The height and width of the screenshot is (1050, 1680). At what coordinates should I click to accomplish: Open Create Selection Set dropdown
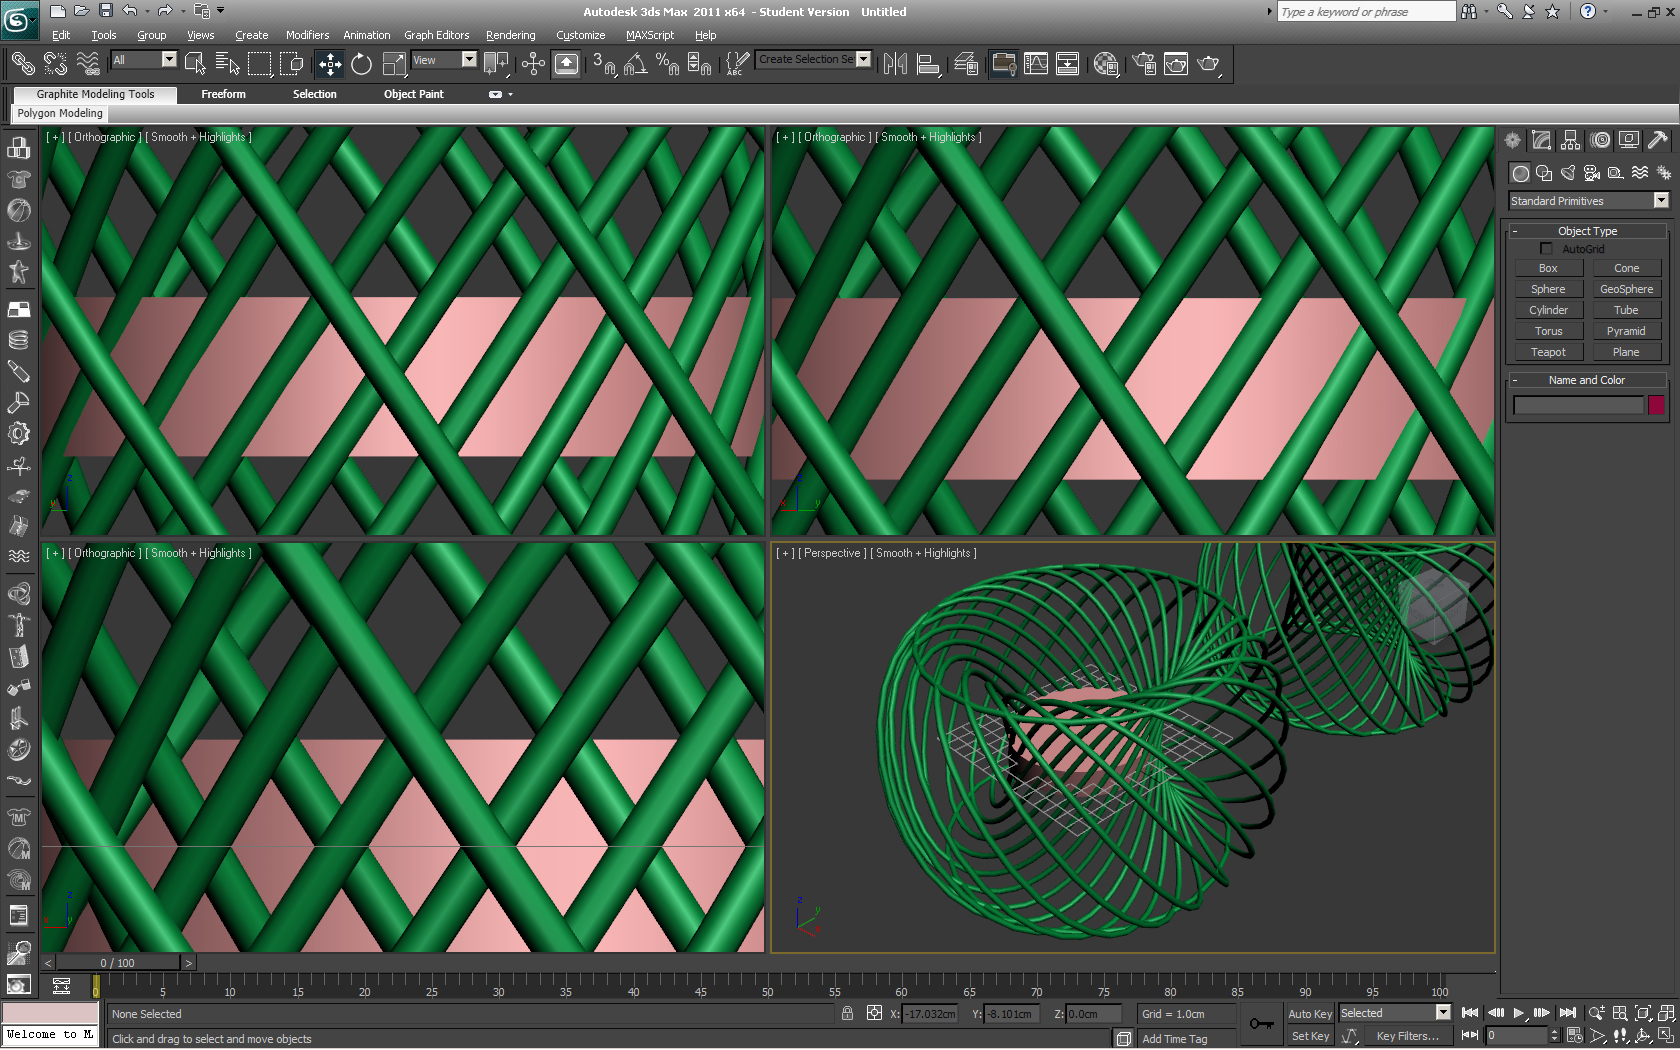tap(813, 59)
